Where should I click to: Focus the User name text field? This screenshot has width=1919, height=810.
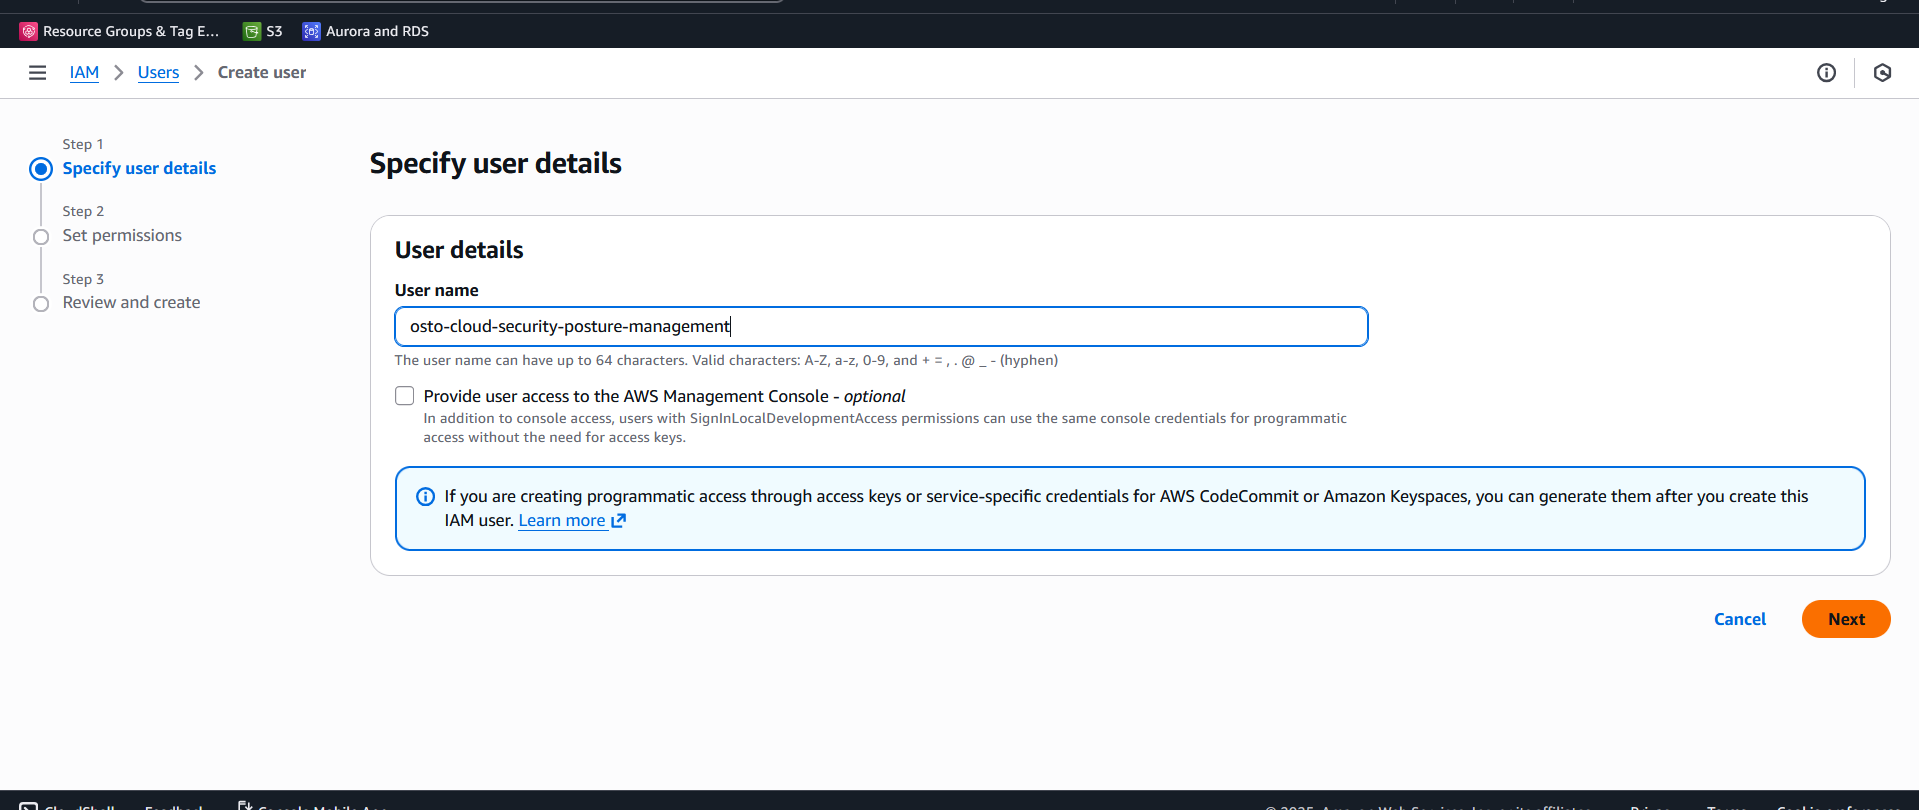pos(880,327)
